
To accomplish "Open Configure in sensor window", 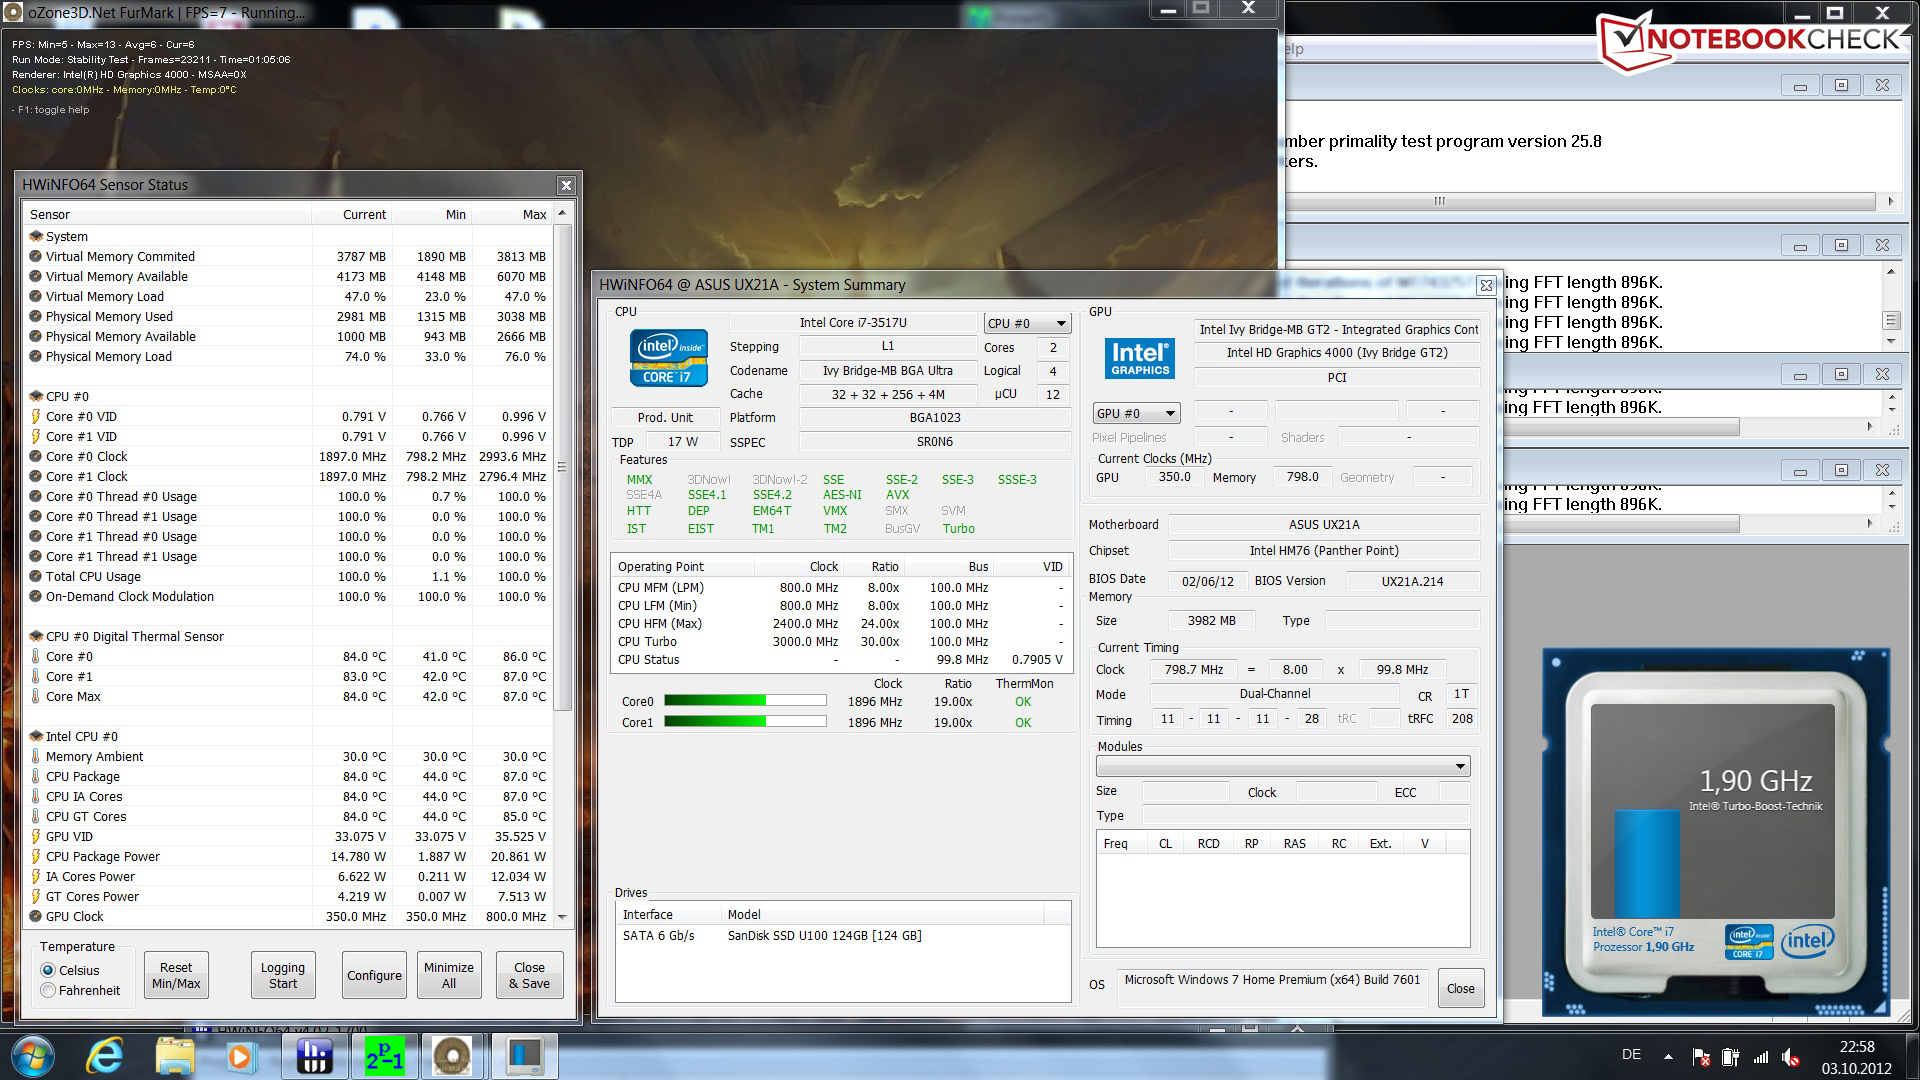I will click(x=374, y=976).
